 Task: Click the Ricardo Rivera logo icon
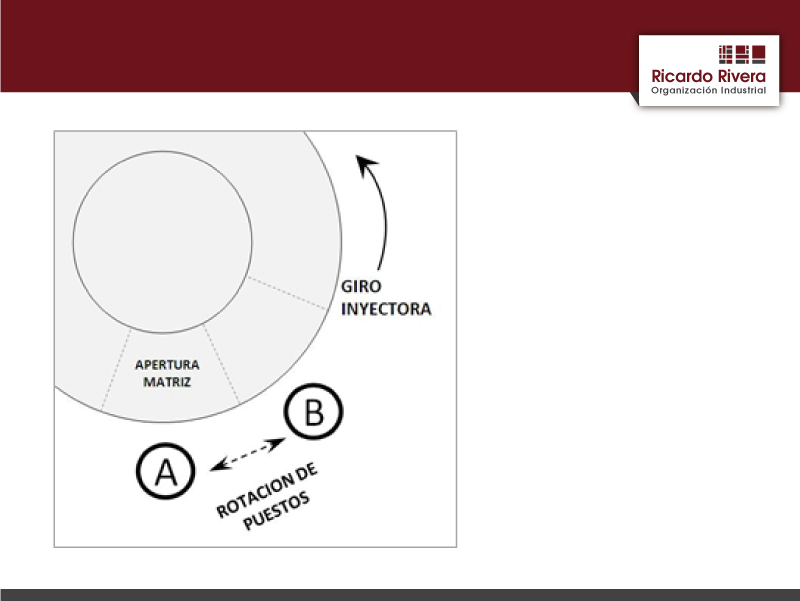click(742, 55)
